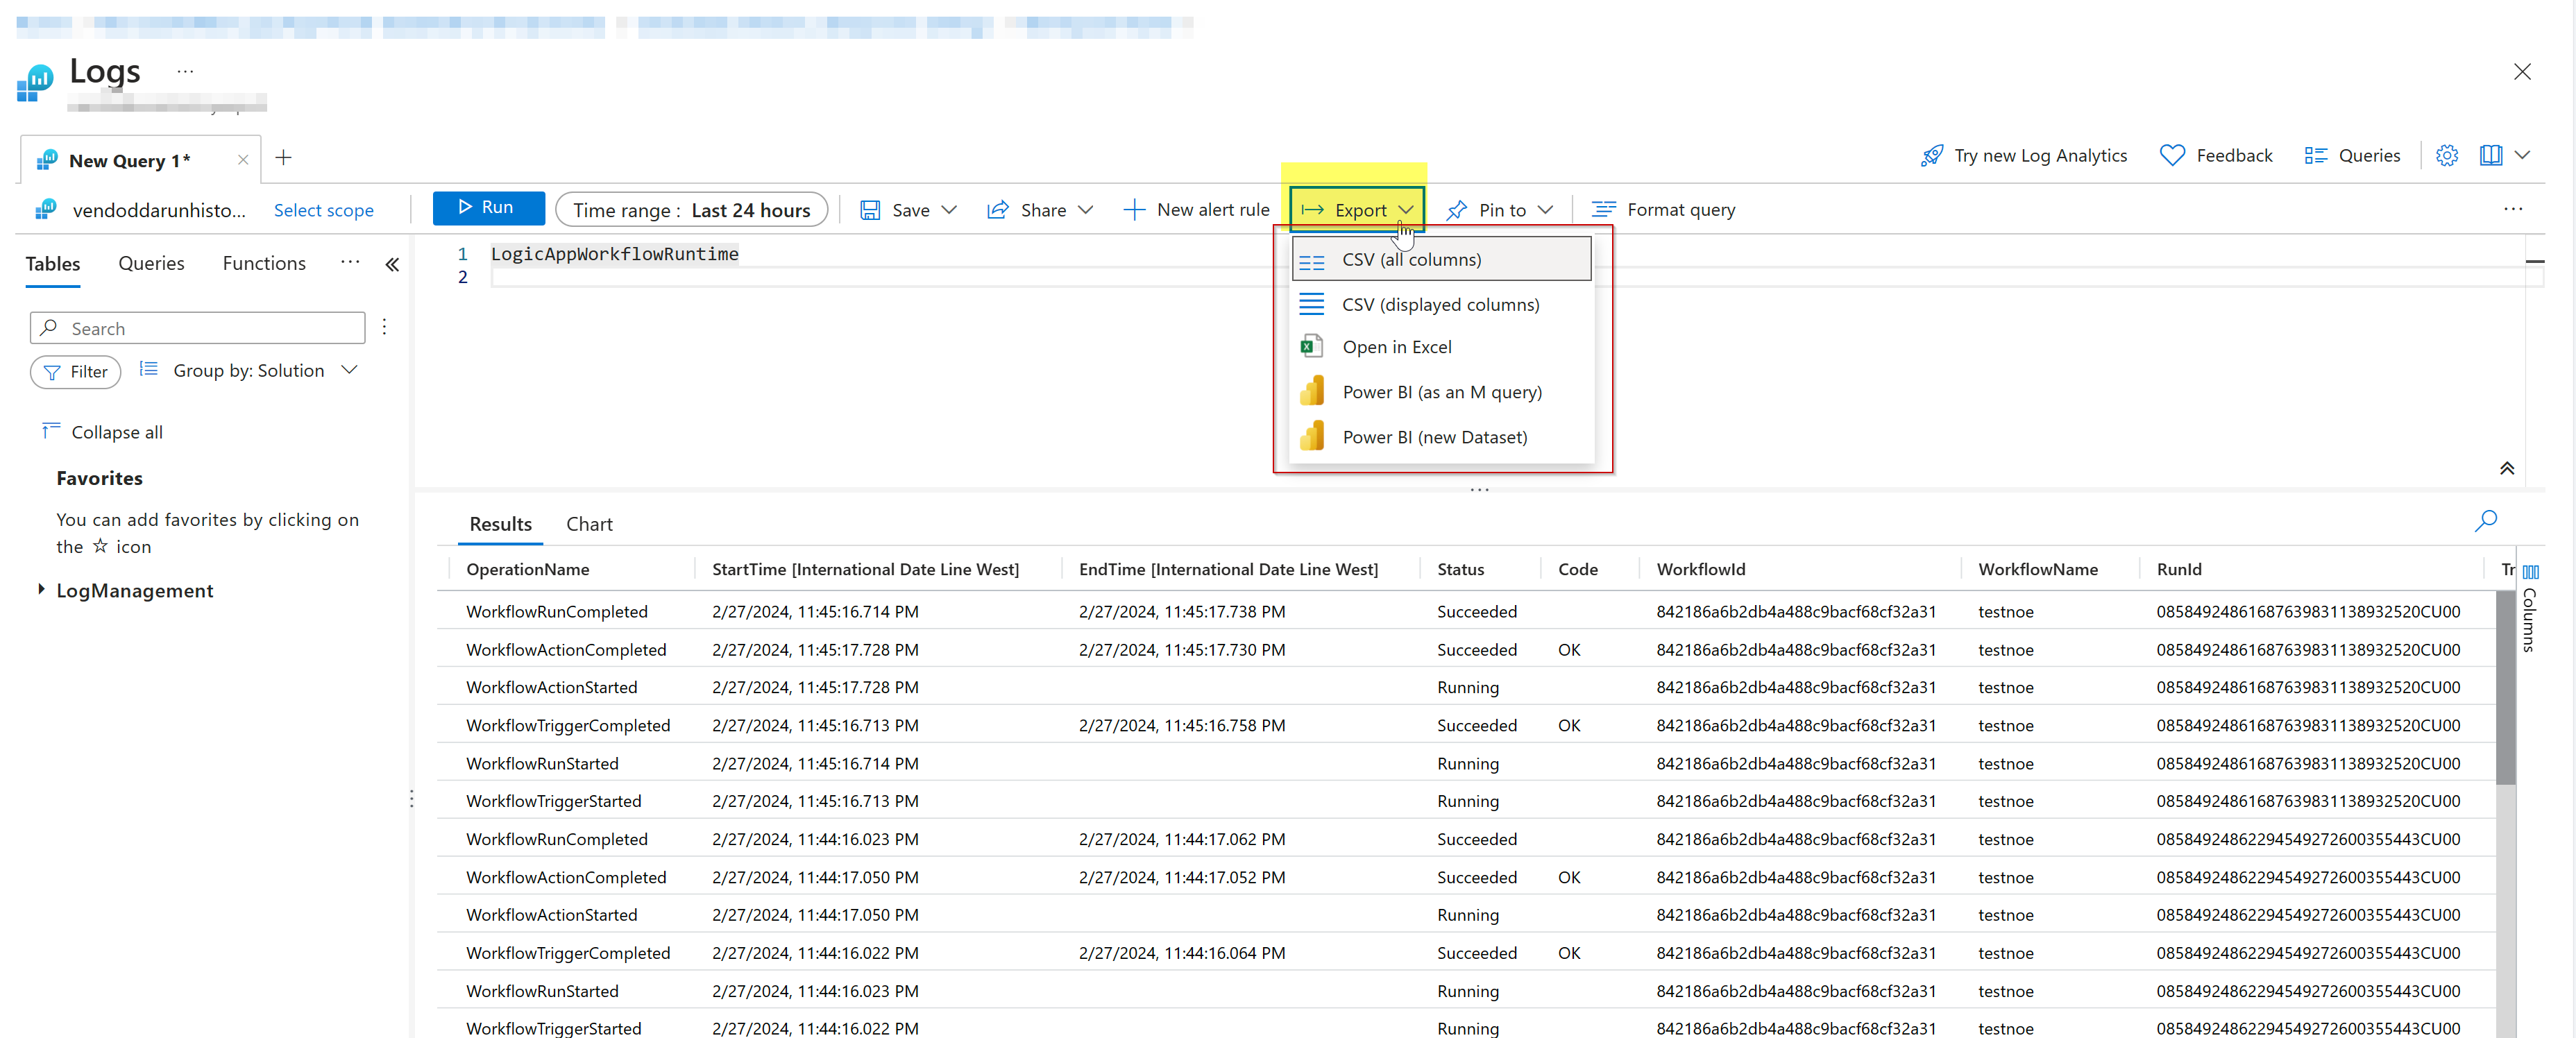Click Format query
This screenshot has height=1038, width=2576.
point(1664,210)
